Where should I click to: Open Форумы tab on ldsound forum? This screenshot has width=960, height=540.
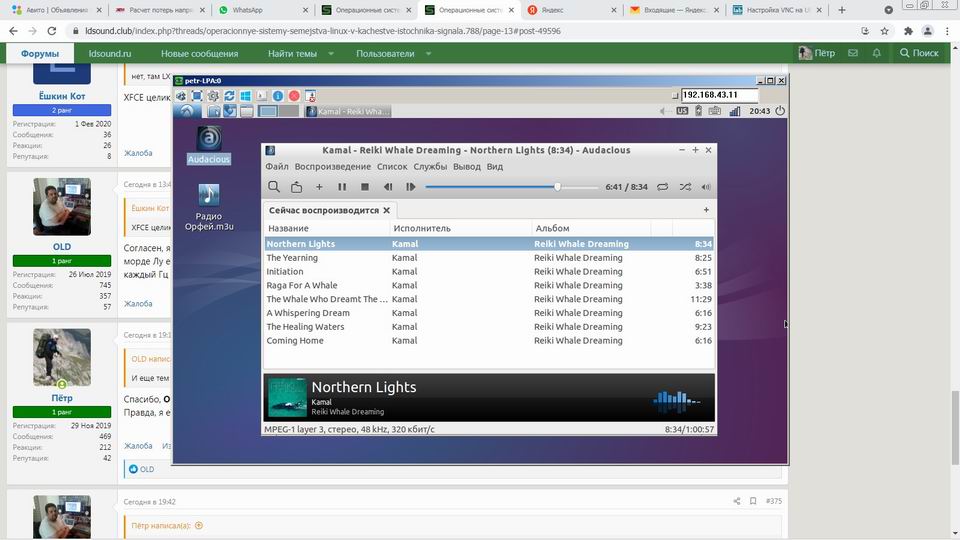tap(40, 53)
